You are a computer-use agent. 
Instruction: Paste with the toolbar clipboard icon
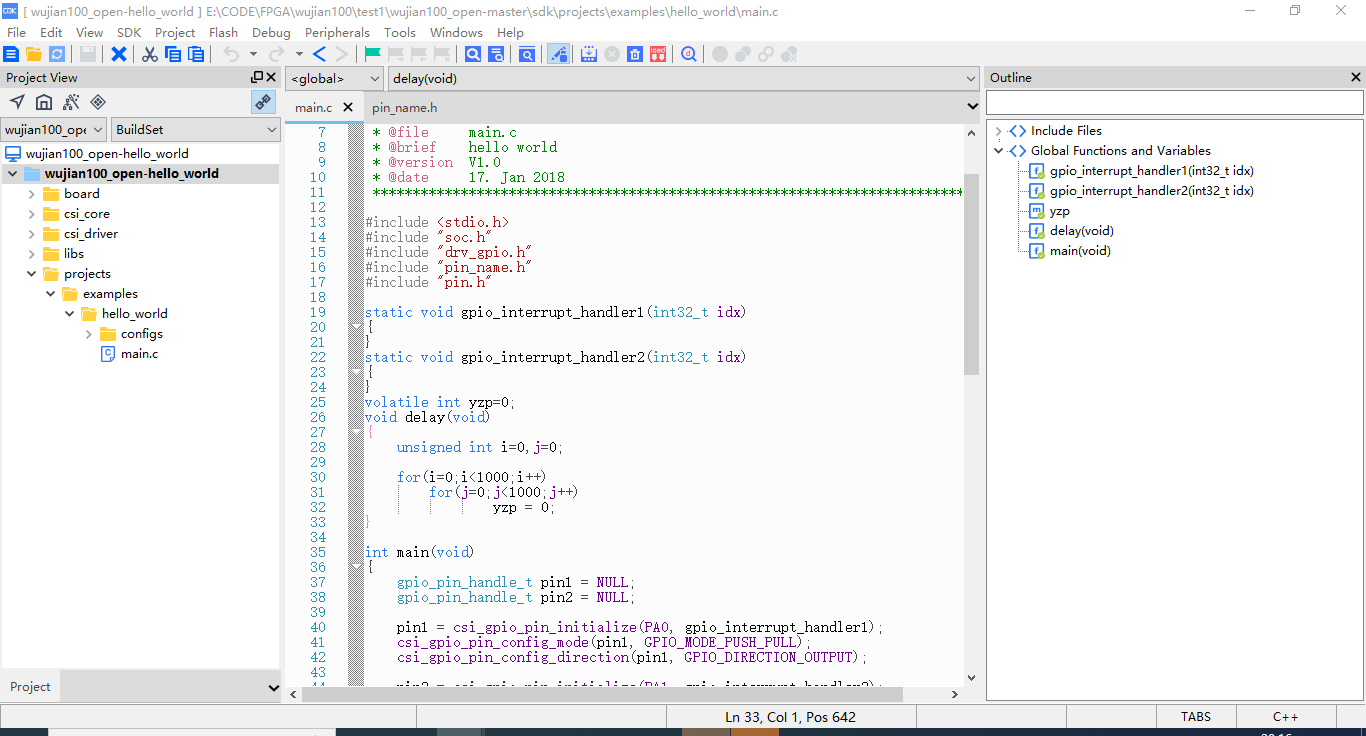[x=195, y=54]
